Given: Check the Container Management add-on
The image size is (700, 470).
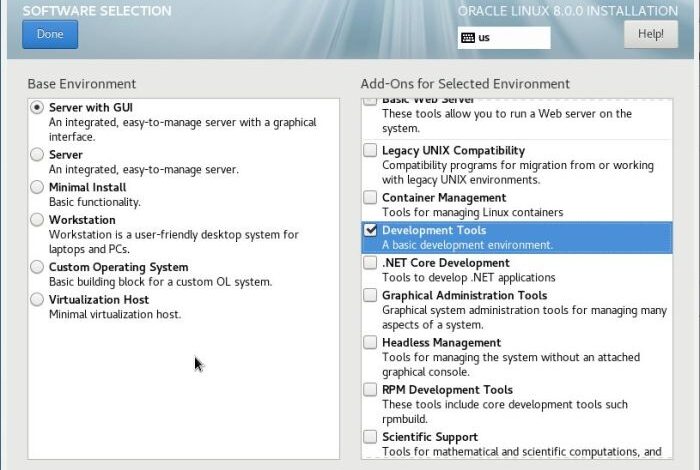Looking at the screenshot, I should [370, 197].
